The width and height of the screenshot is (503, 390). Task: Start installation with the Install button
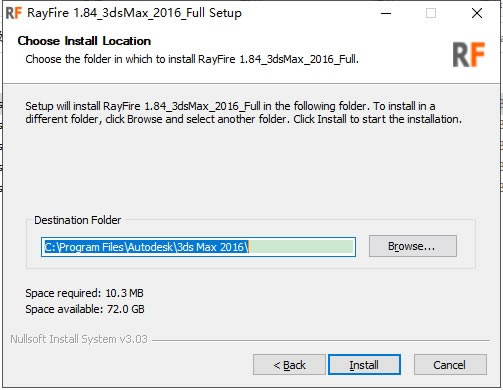(x=364, y=365)
